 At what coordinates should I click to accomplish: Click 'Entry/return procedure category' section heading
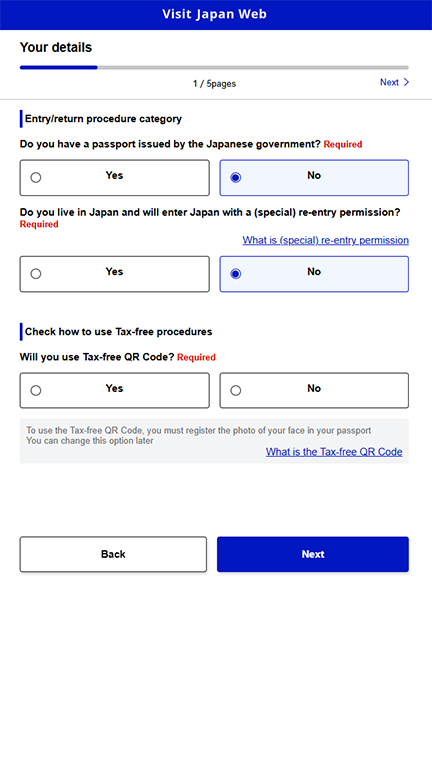pos(103,119)
